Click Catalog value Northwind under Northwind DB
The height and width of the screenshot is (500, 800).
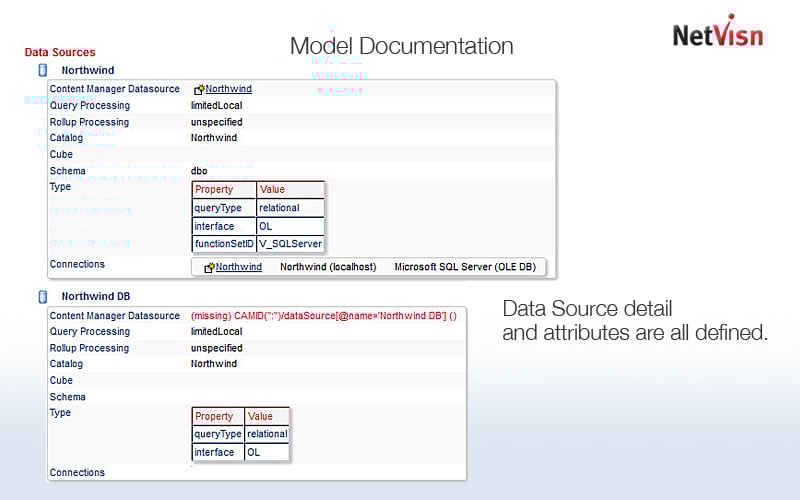click(x=214, y=364)
